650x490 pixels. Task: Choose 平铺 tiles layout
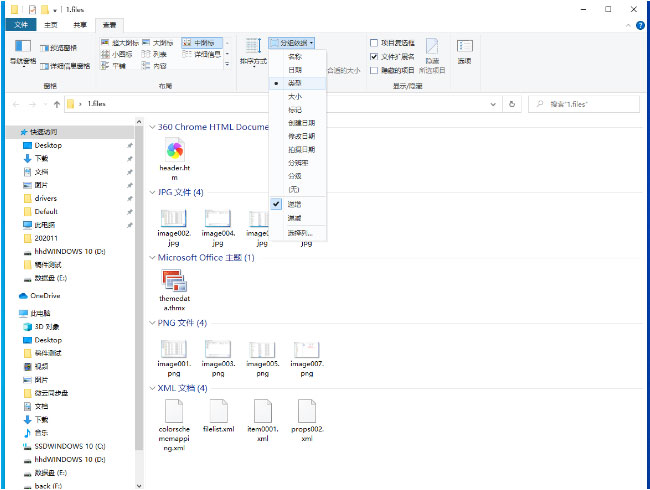pyautogui.click(x=114, y=65)
